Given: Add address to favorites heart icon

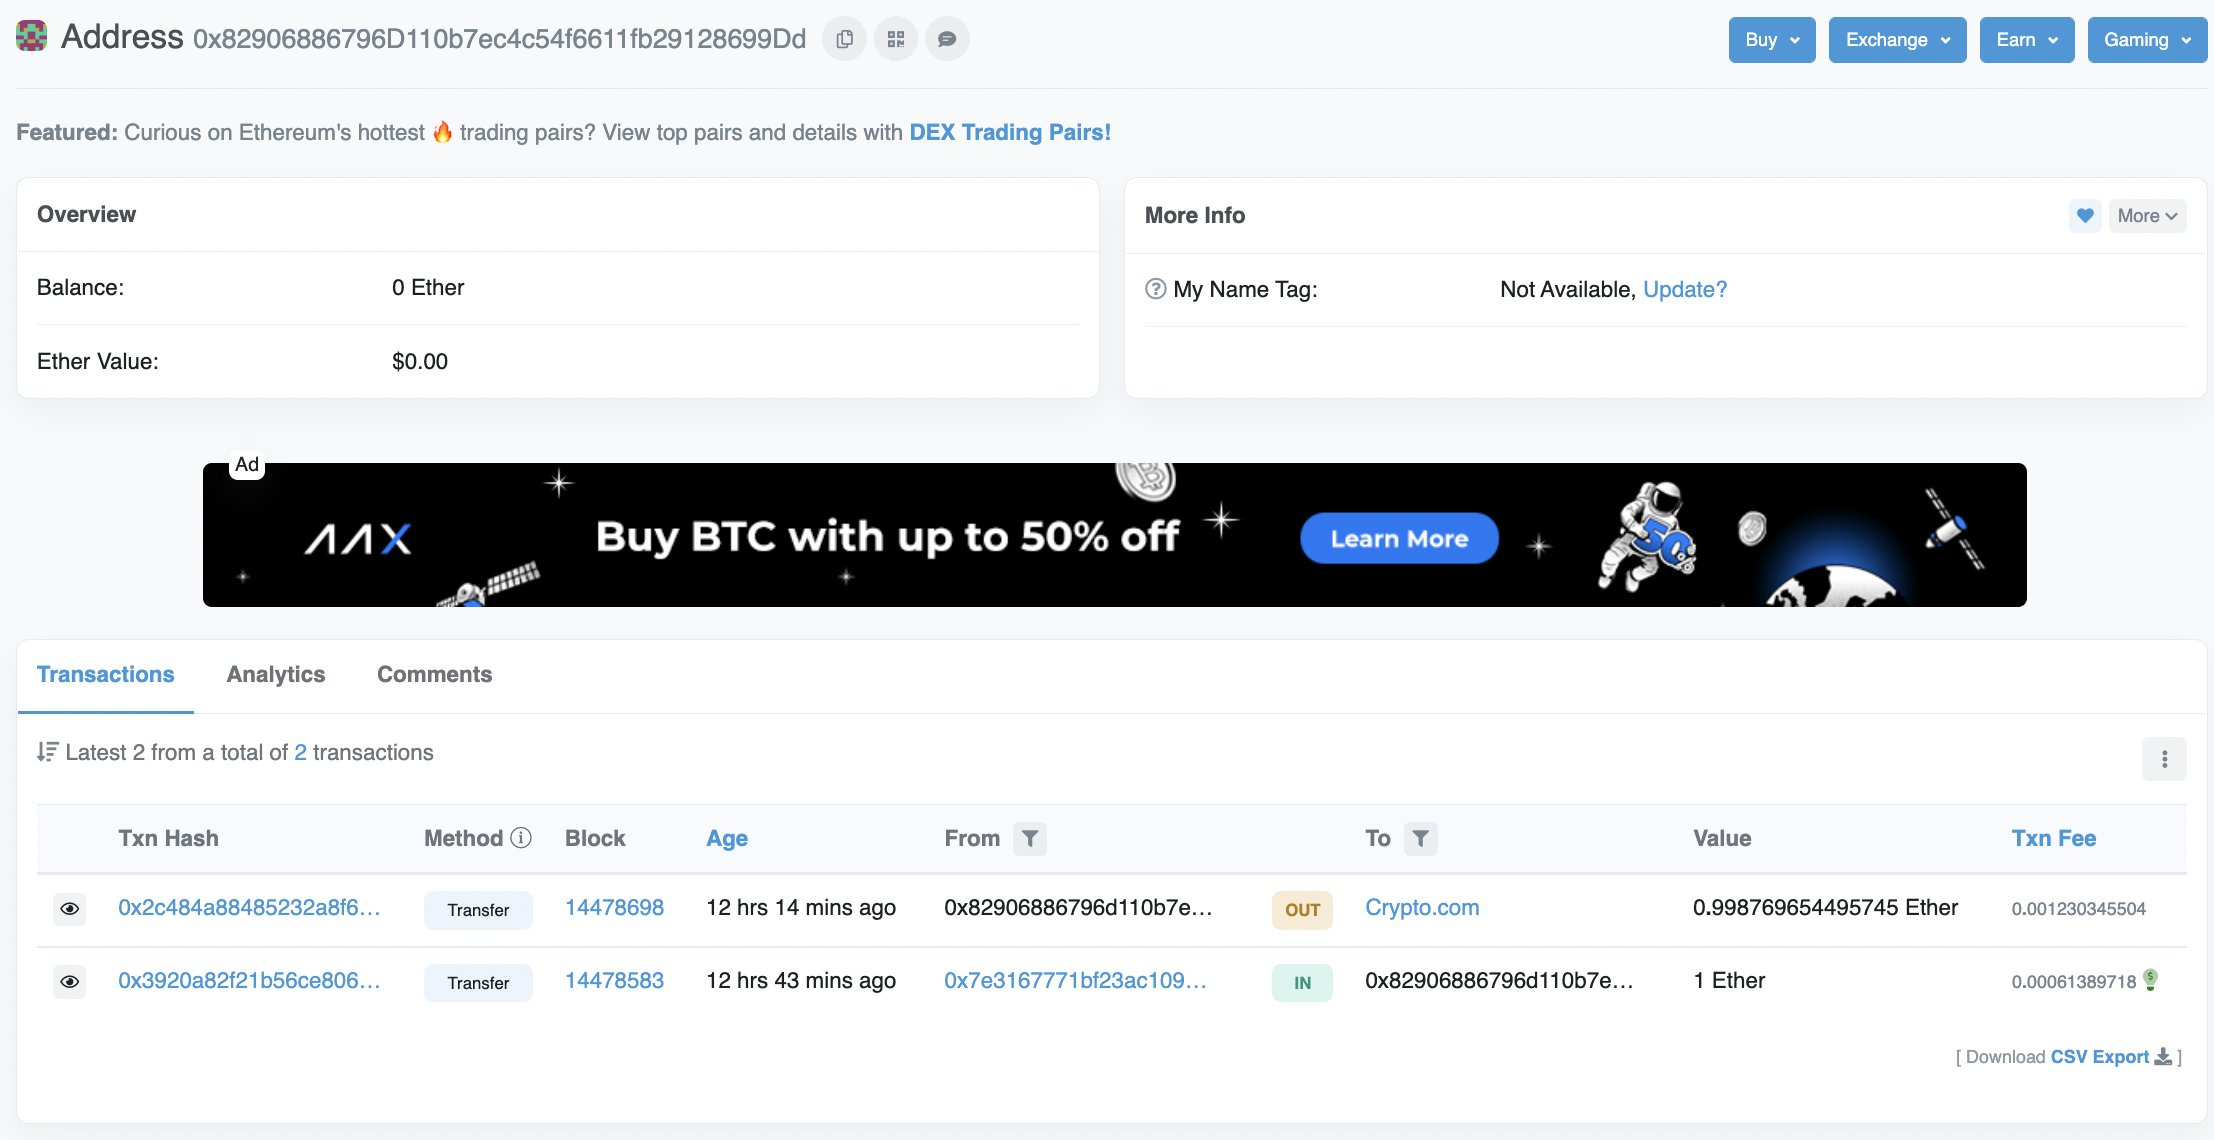Looking at the screenshot, I should coord(2085,216).
